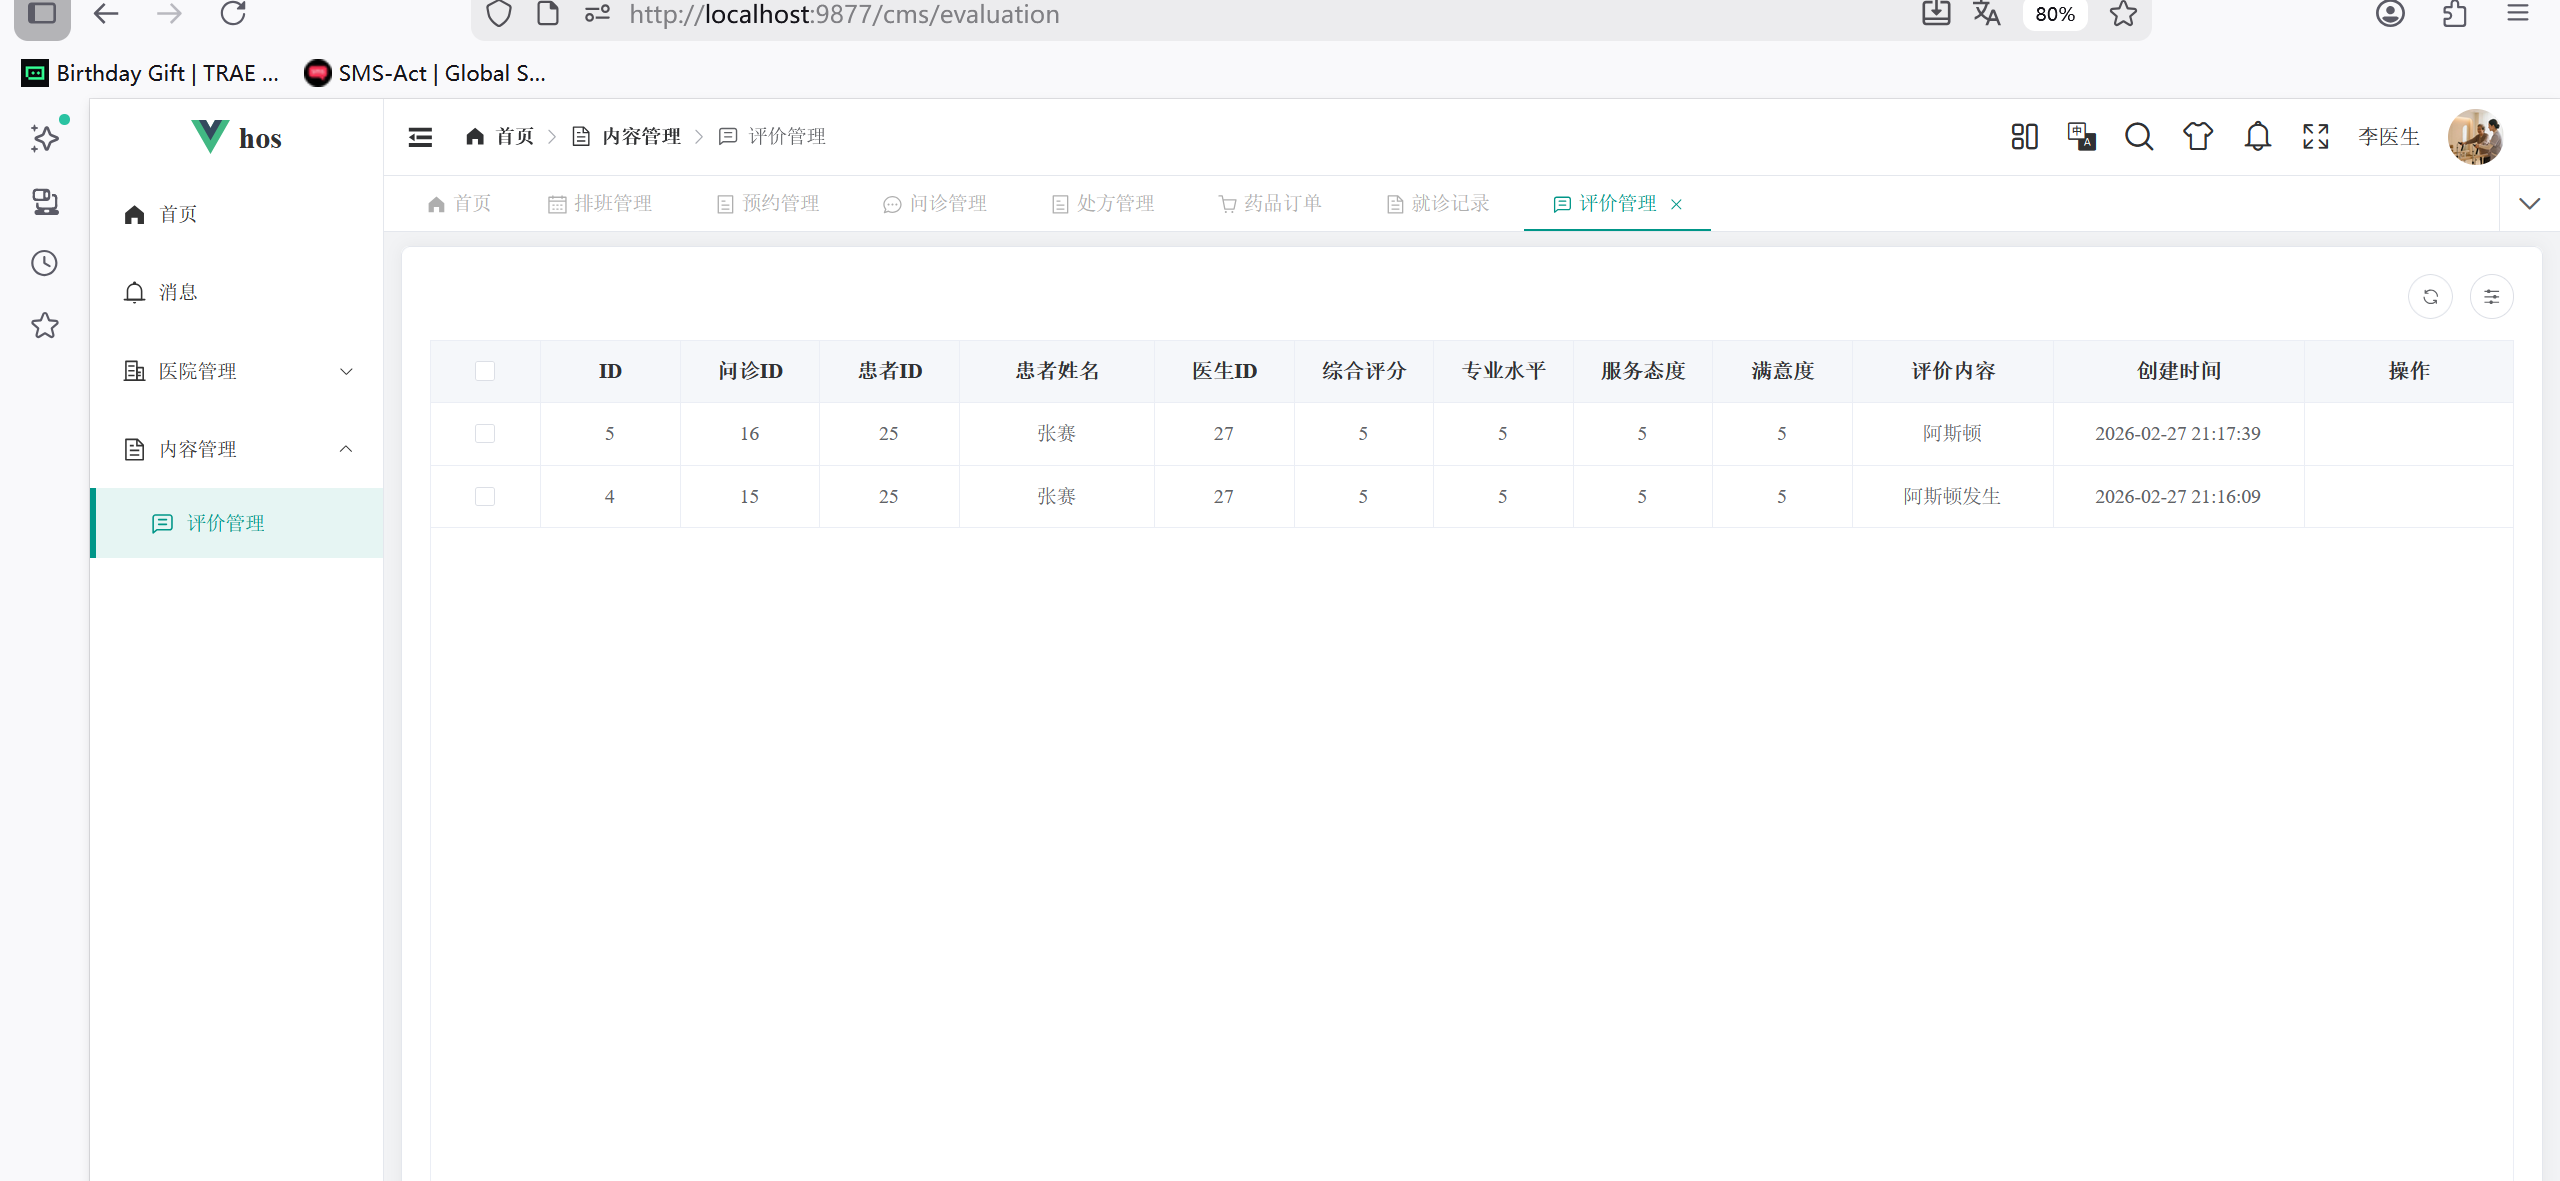The image size is (2560, 1181).
Task: Open the language translation icon in header
Action: 2081,137
